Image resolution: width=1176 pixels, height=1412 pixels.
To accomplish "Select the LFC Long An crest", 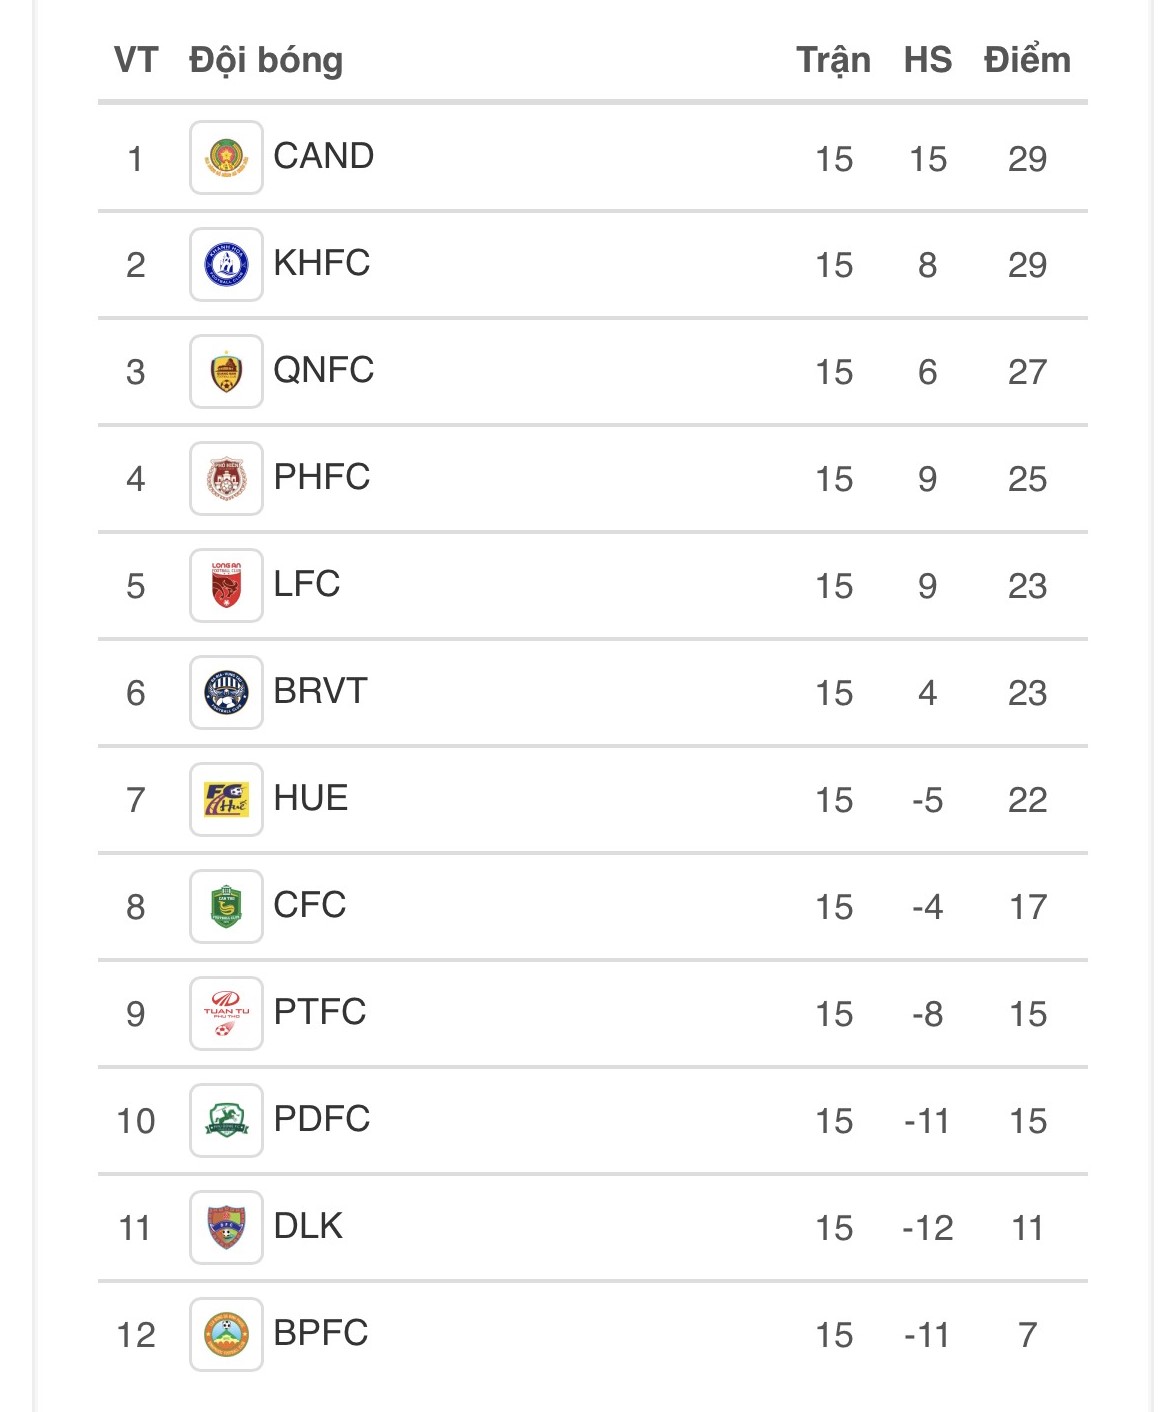I will click(226, 586).
